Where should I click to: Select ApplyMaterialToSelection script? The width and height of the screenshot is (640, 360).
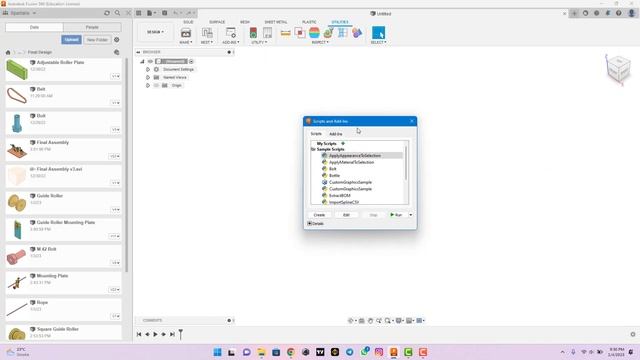coord(351,162)
